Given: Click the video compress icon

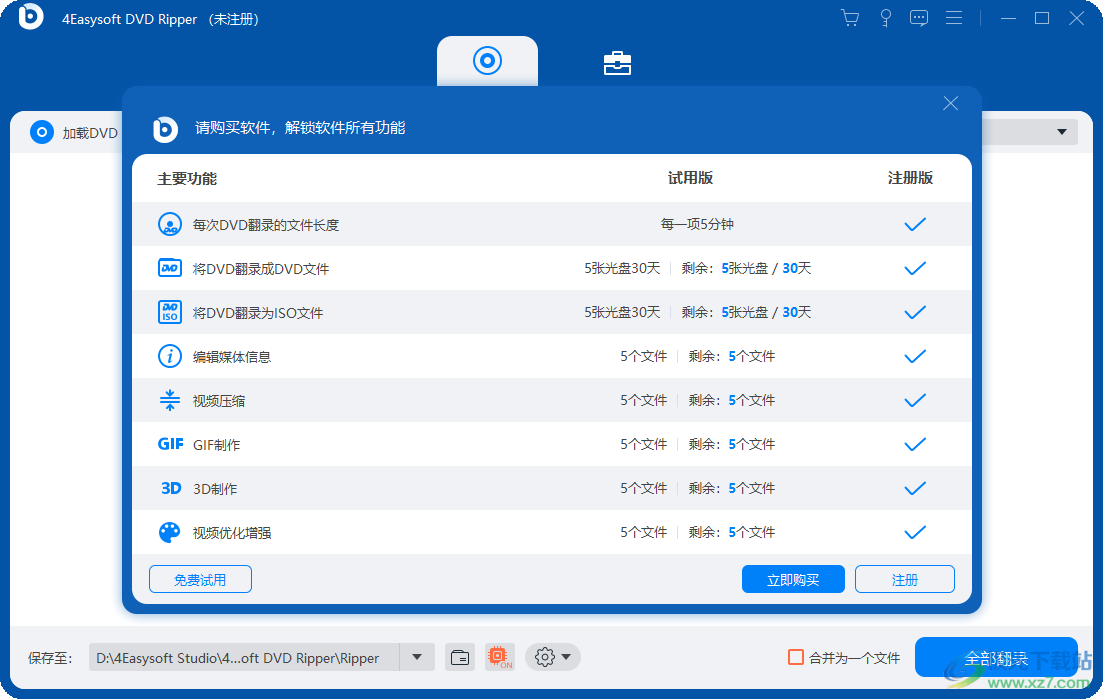Looking at the screenshot, I should [170, 400].
